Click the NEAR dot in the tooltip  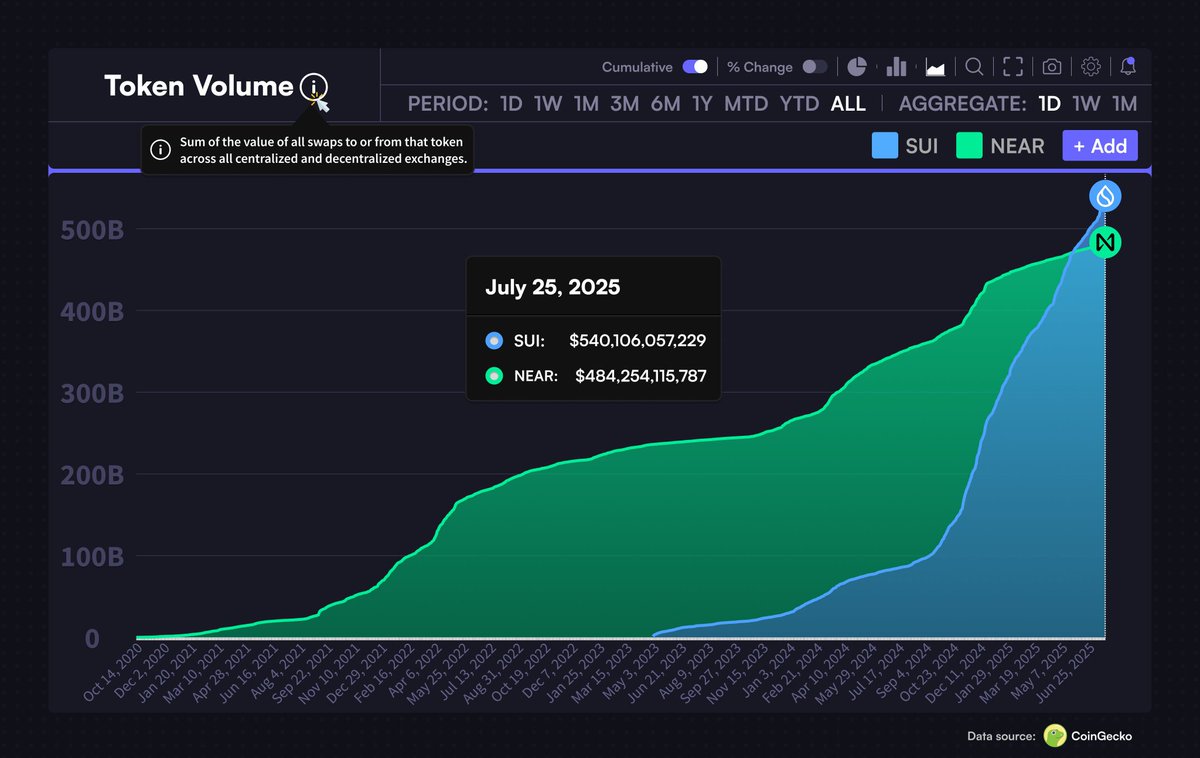click(x=494, y=376)
